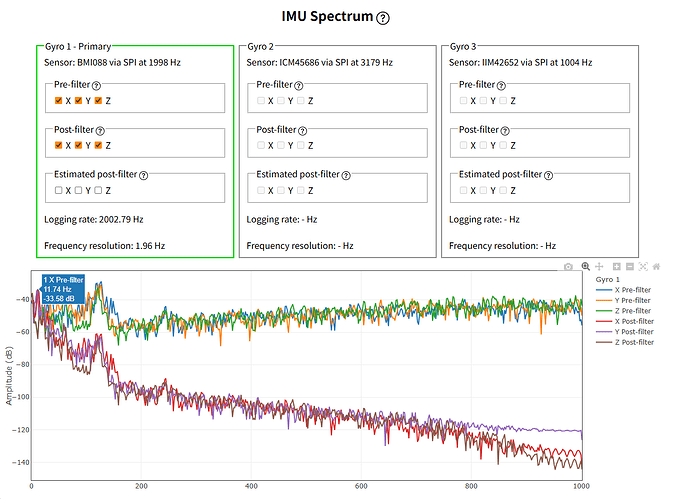Toggle Z Post-filter legend entry

click(632, 342)
